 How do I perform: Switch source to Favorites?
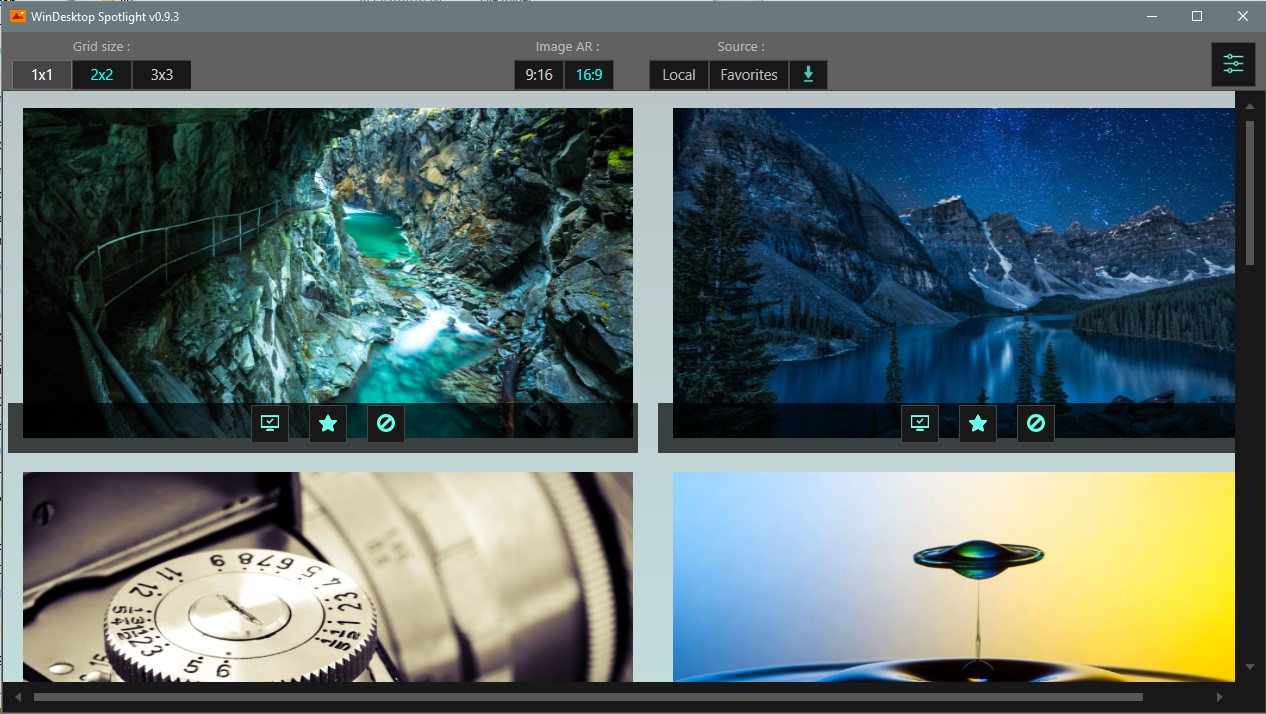click(x=749, y=75)
